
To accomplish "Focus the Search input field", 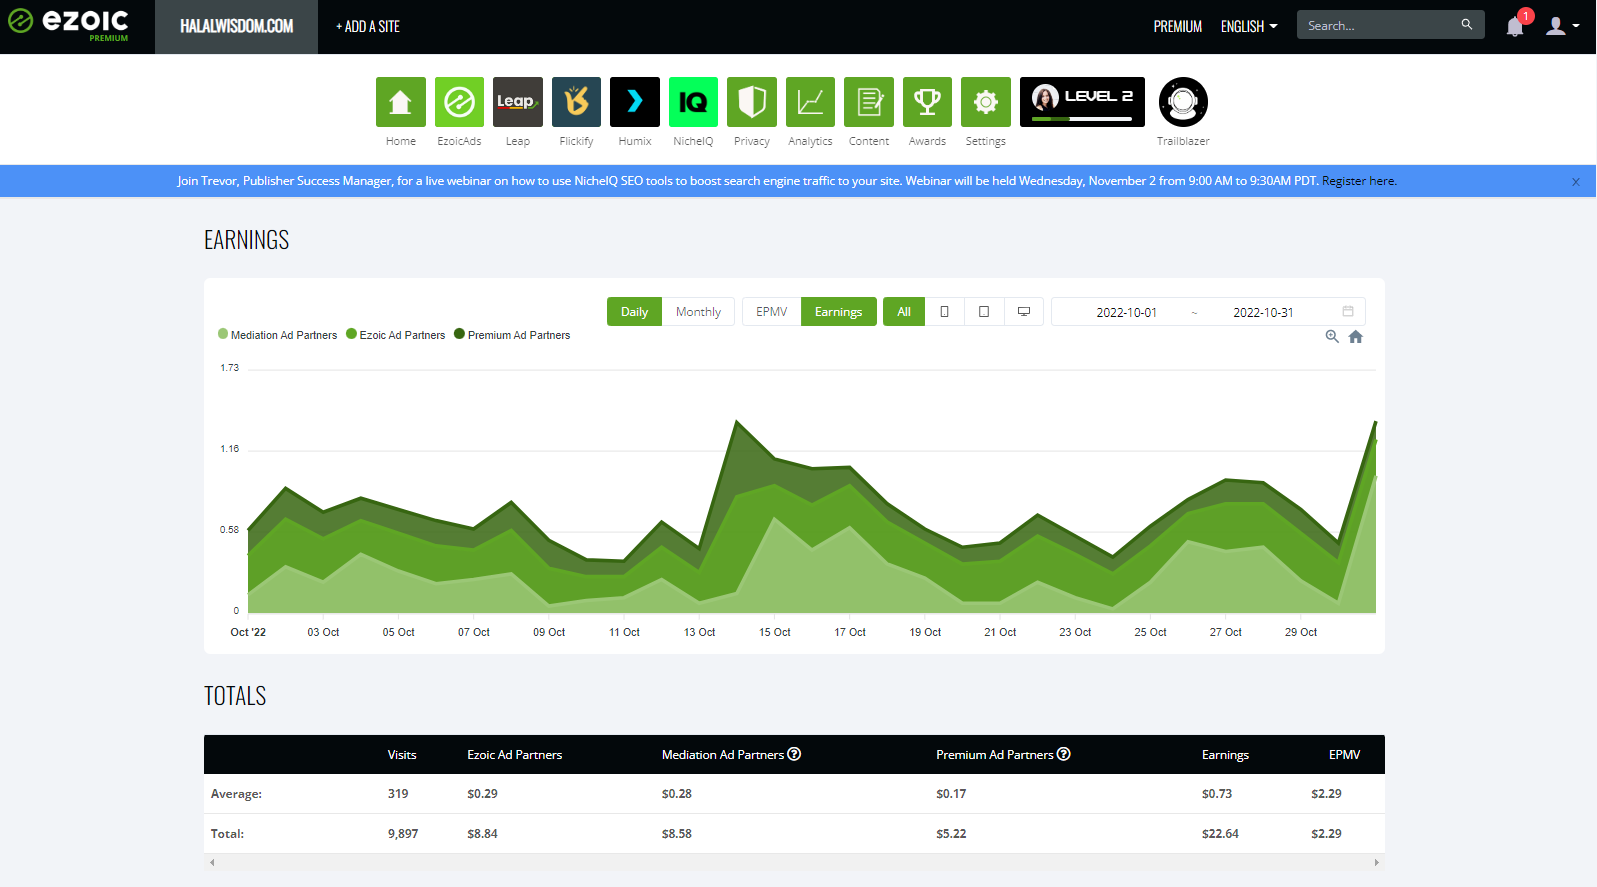I will click(x=1380, y=25).
